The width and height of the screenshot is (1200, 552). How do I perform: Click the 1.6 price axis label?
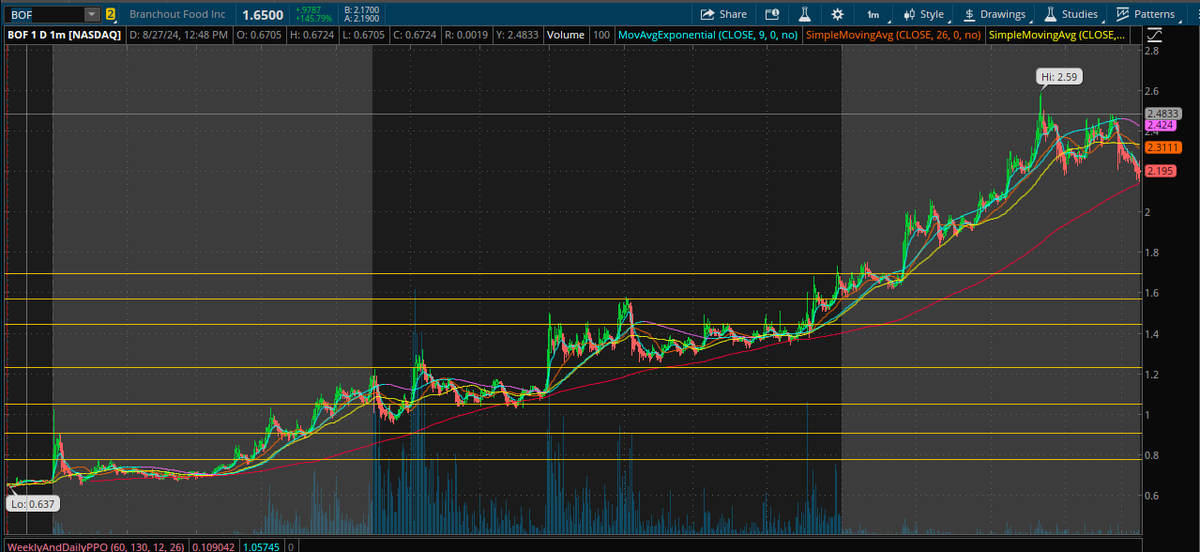point(1153,293)
